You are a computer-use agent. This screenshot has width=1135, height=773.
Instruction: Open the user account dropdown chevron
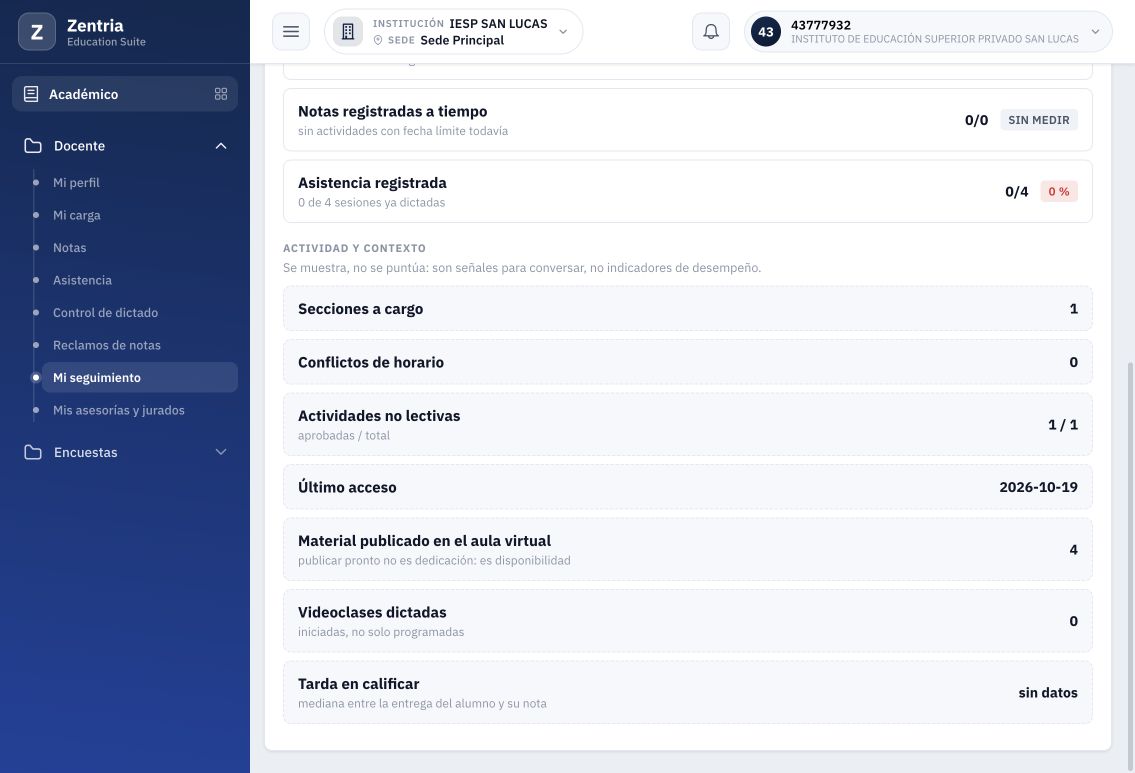[1095, 32]
